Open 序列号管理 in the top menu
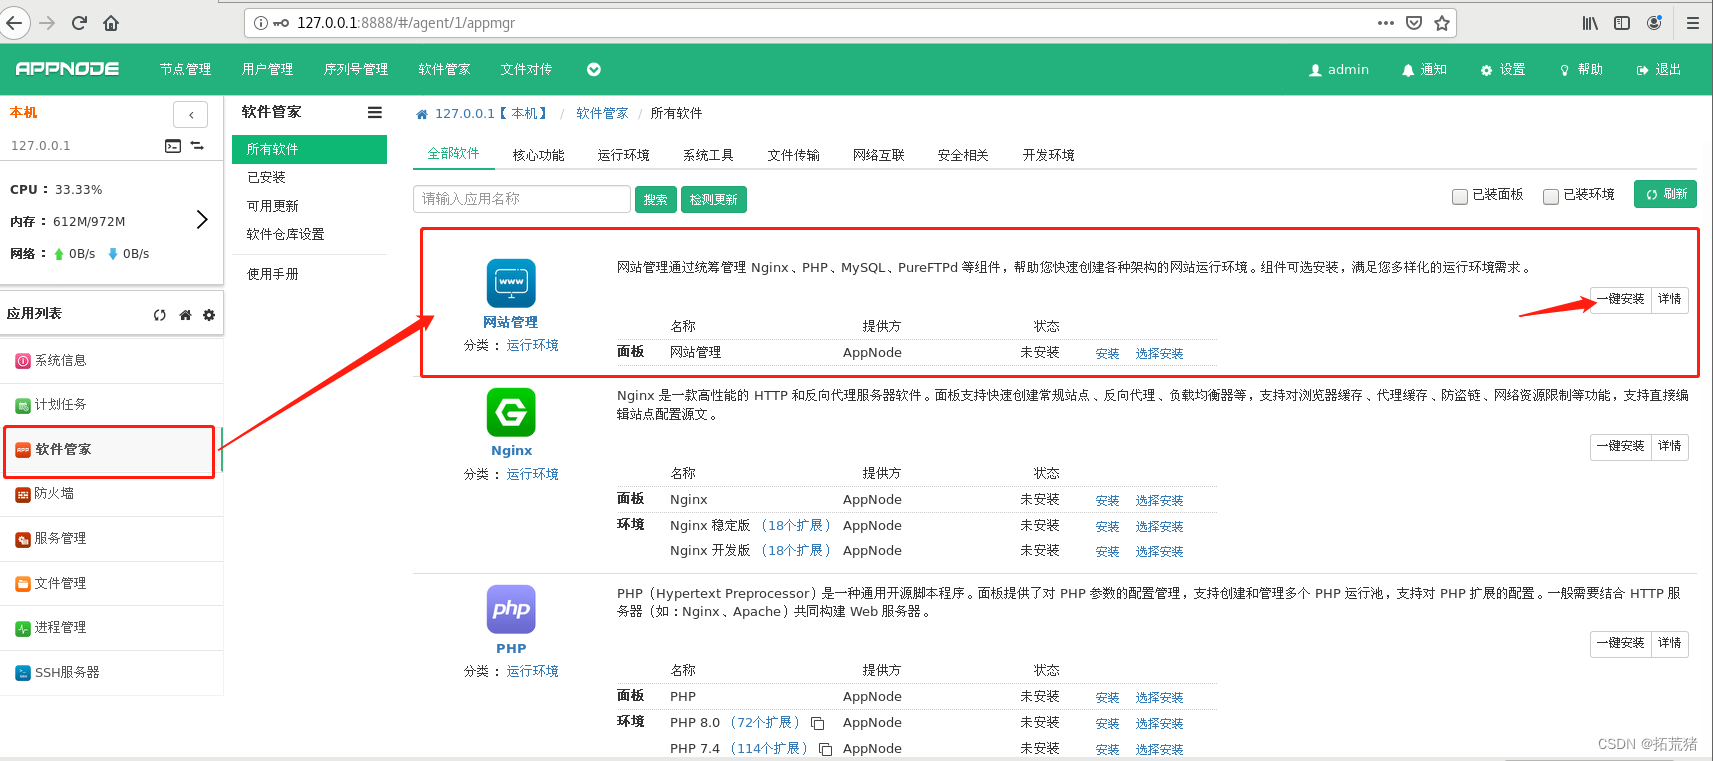This screenshot has height=761, width=1713. point(356,69)
